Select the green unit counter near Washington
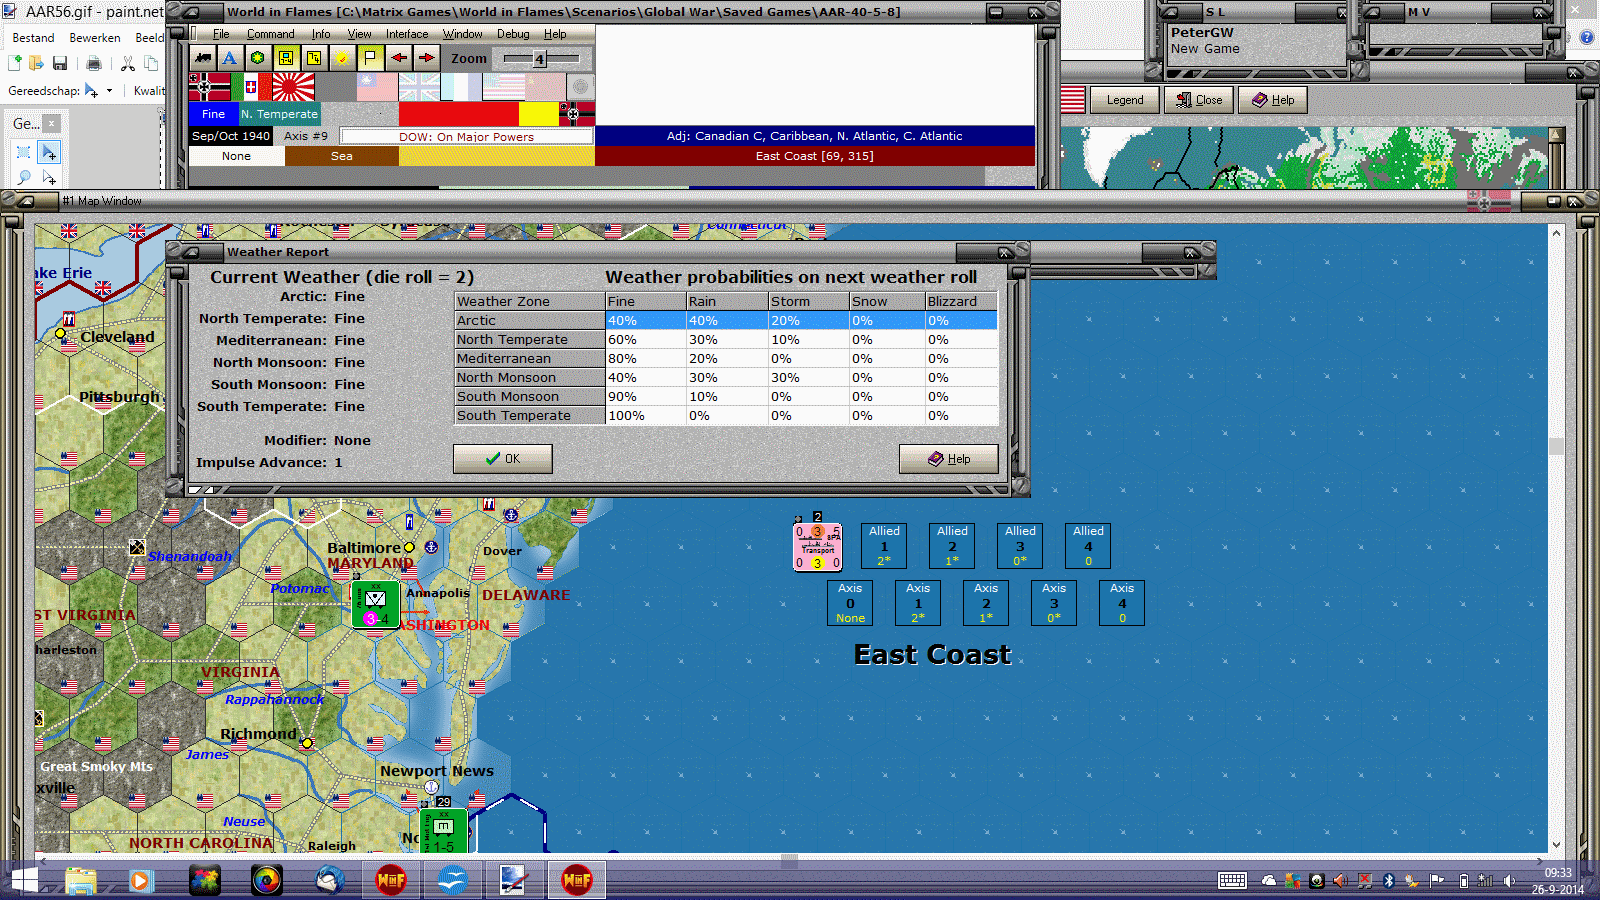The height and width of the screenshot is (900, 1600). click(376, 604)
